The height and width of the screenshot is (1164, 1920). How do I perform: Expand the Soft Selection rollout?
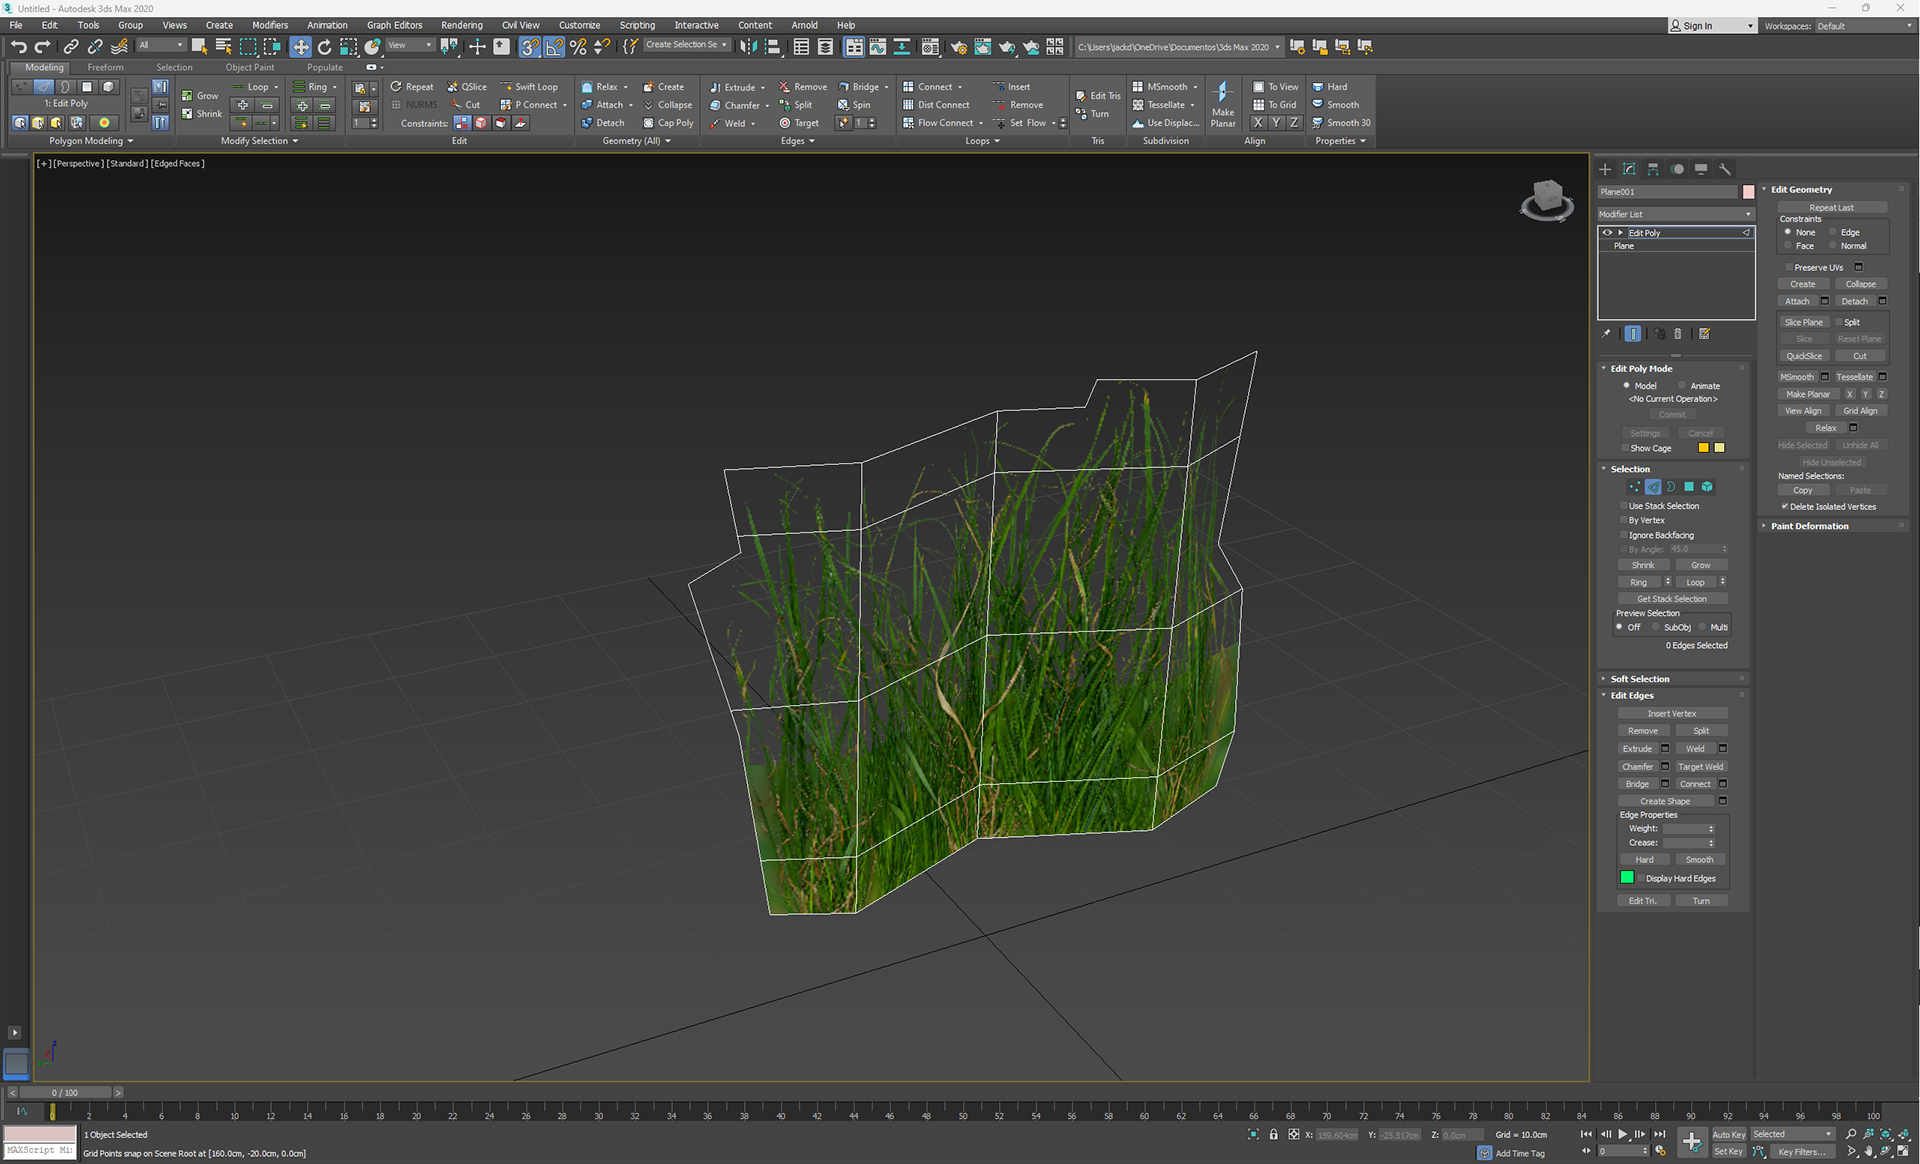(1640, 679)
